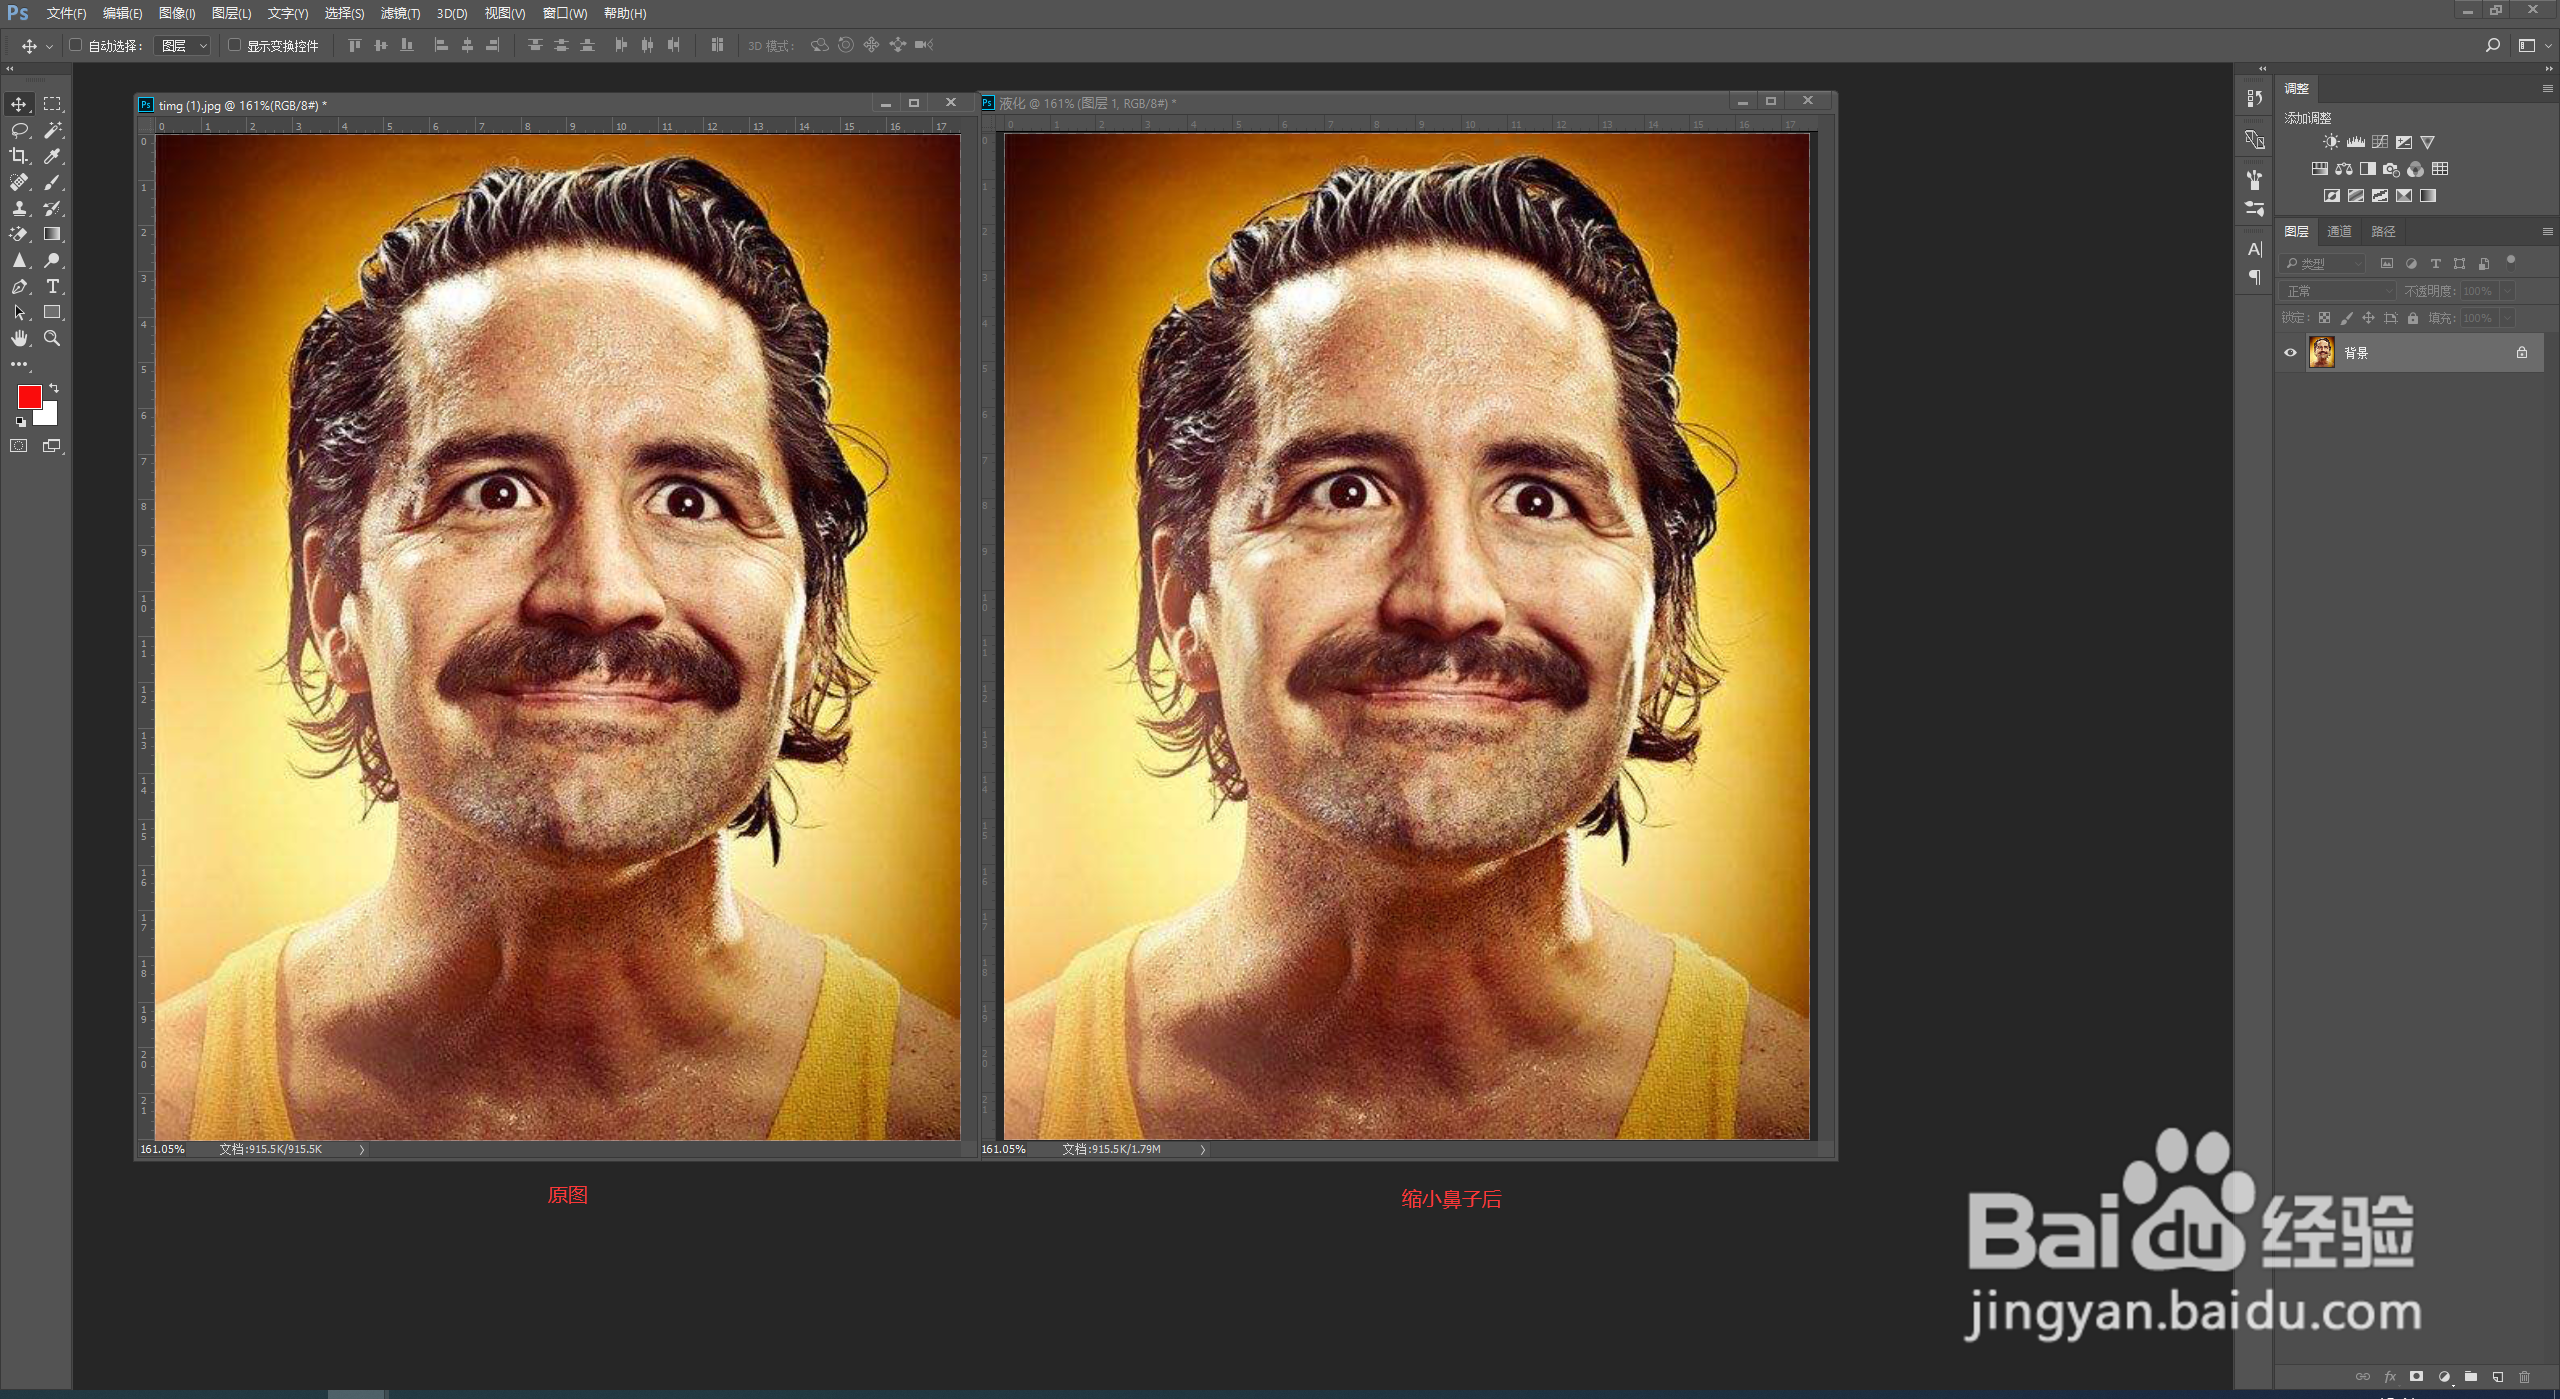This screenshot has width=2560, height=1399.
Task: Select the Horizontal Type tool
Action: point(52,286)
